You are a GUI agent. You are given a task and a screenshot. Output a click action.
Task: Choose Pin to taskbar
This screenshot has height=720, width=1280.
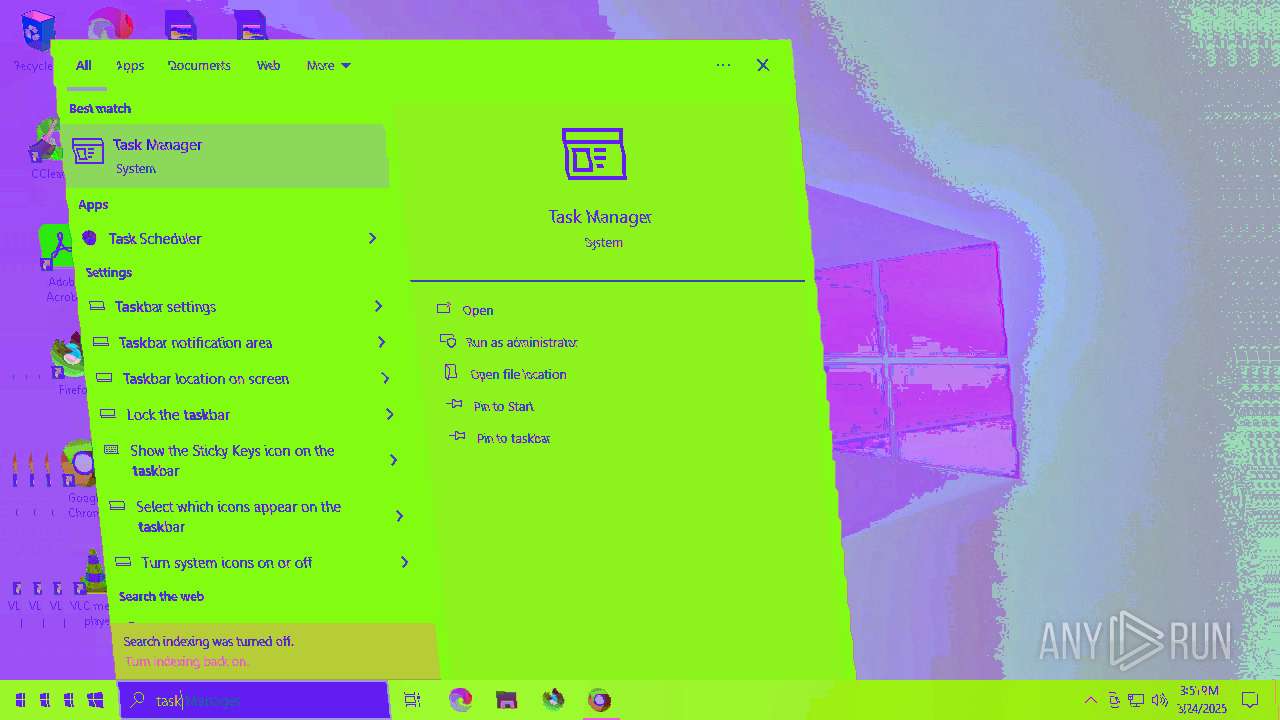click(x=513, y=438)
